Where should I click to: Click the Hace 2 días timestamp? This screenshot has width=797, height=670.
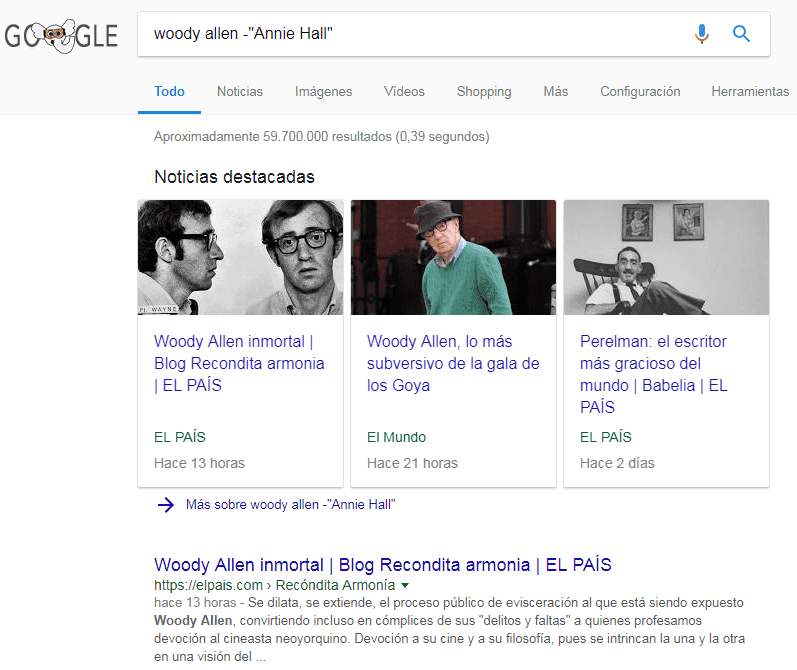click(617, 463)
